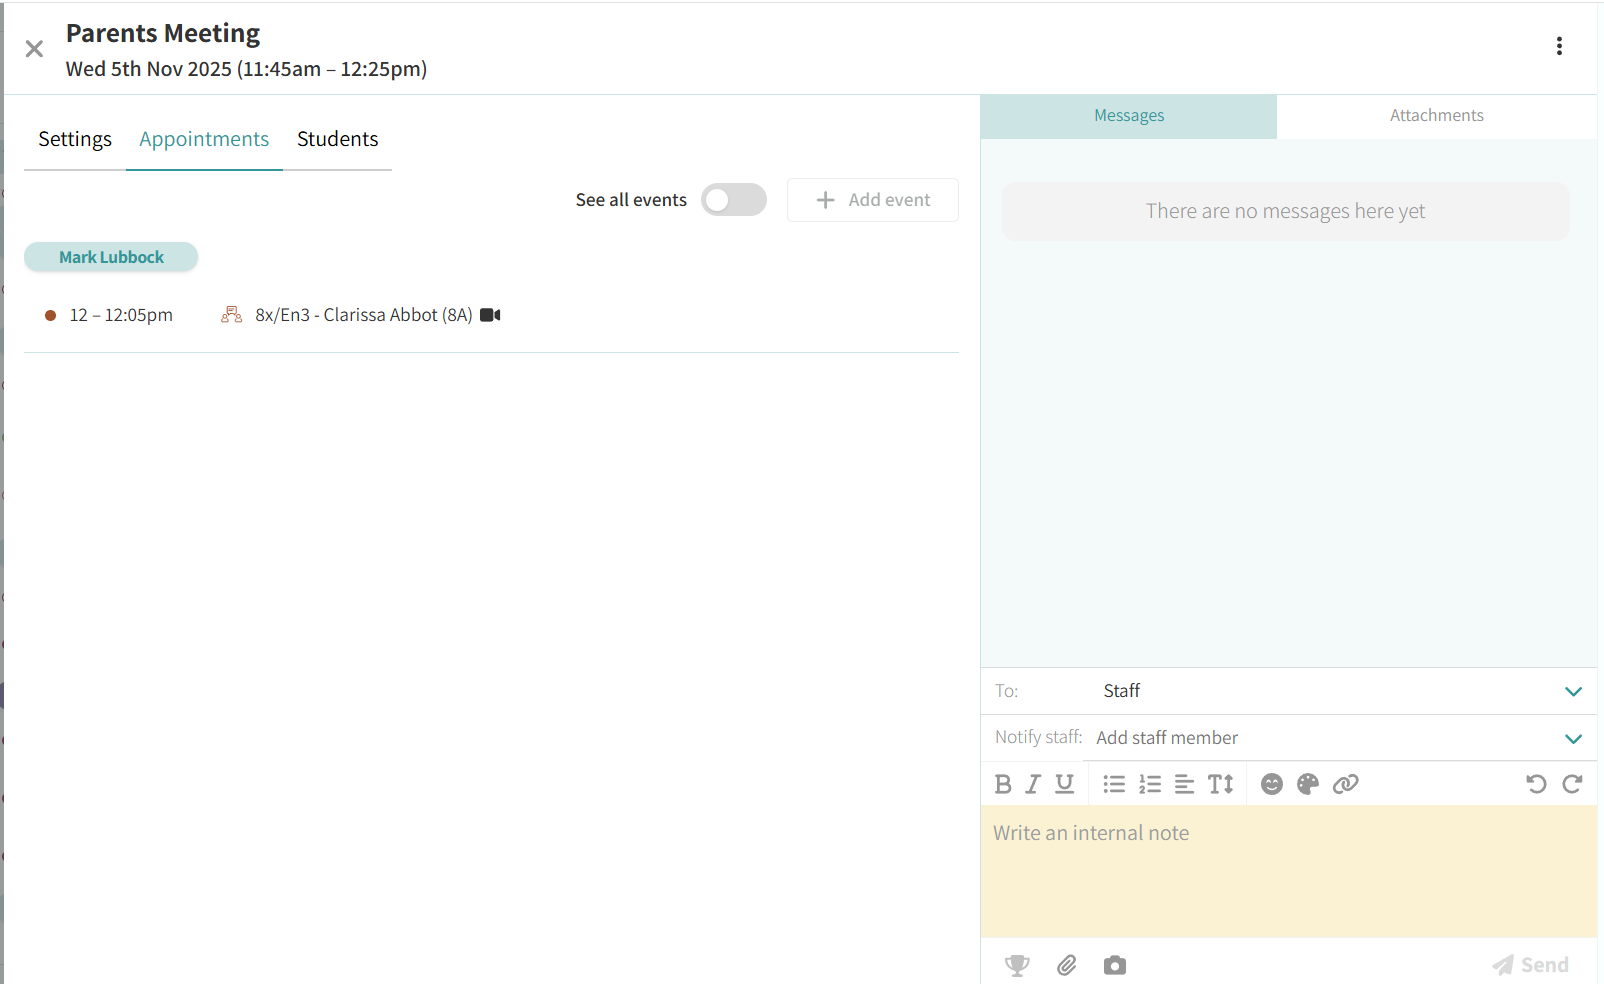Insert a bulleted list in the note
Image resolution: width=1604 pixels, height=984 pixels.
point(1114,784)
